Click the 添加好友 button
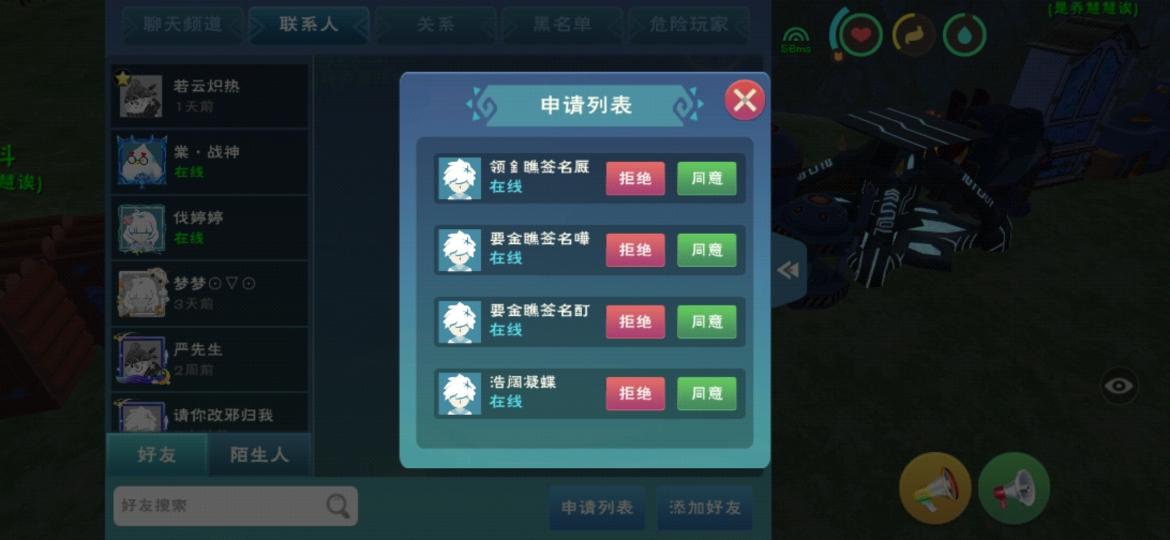 704,507
